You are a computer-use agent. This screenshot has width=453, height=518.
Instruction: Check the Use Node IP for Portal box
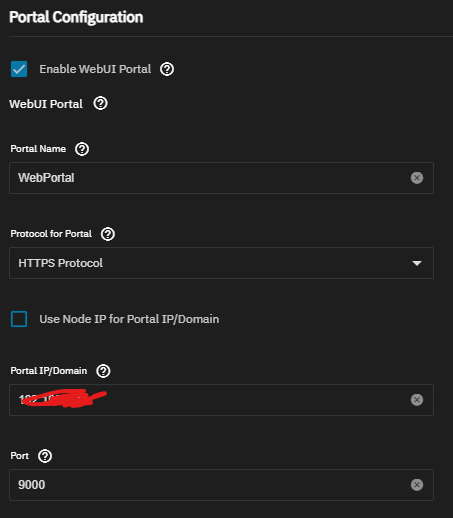click(x=19, y=319)
